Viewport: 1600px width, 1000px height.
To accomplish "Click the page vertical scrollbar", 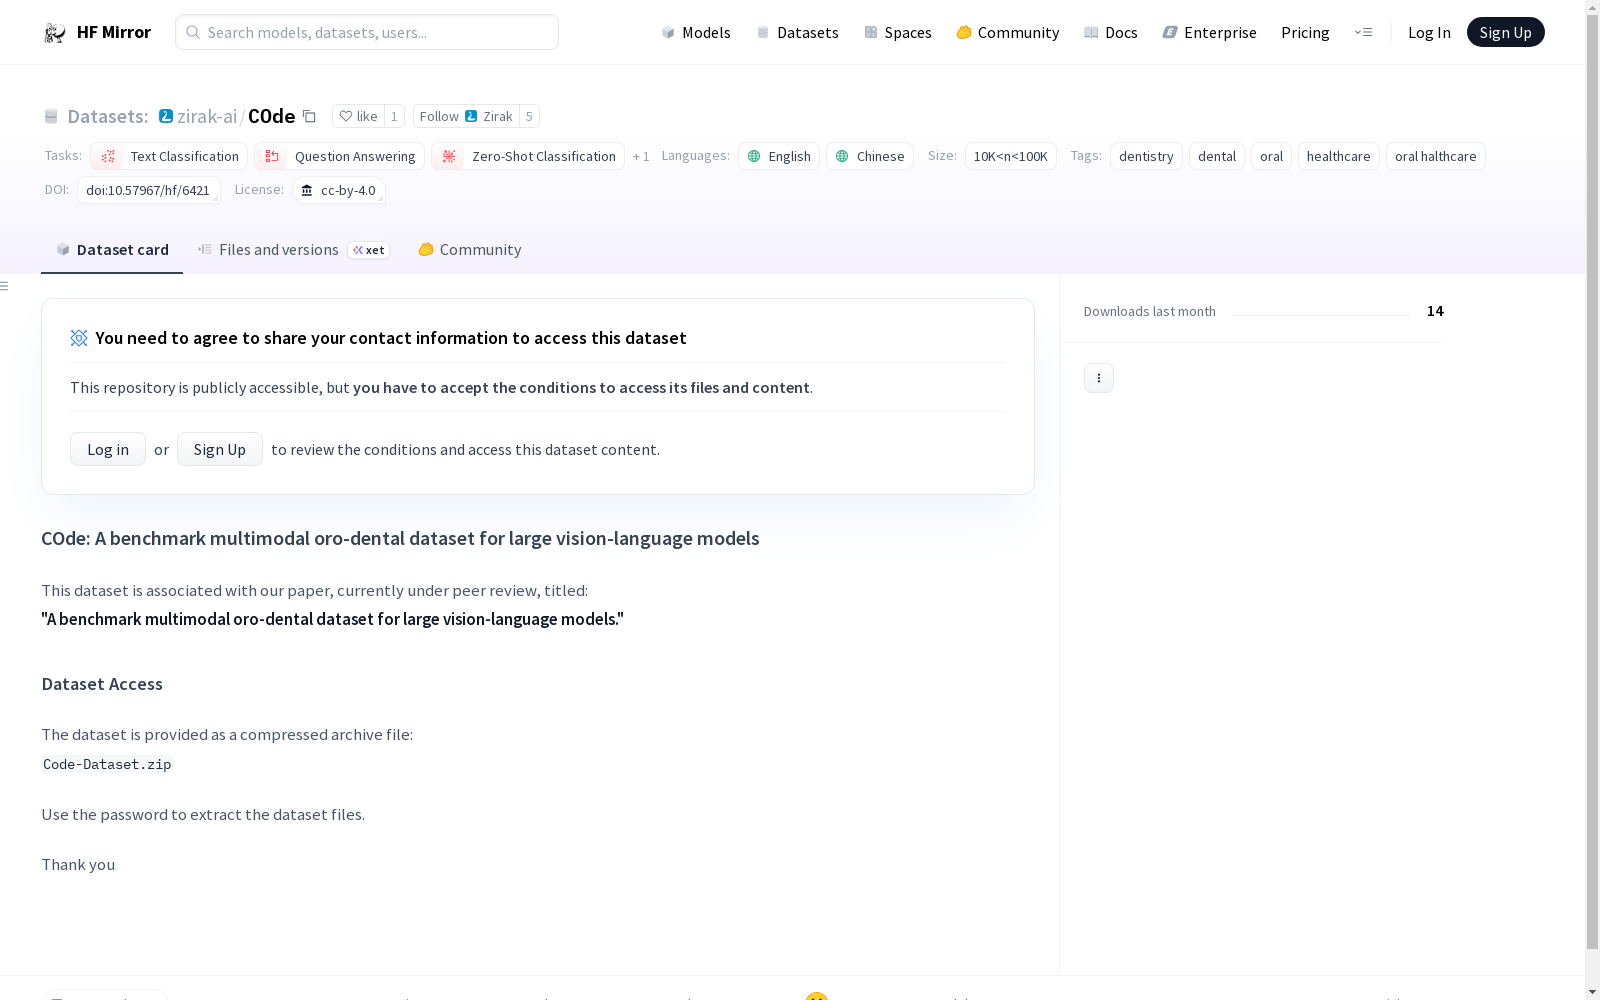I will pyautogui.click(x=1592, y=480).
